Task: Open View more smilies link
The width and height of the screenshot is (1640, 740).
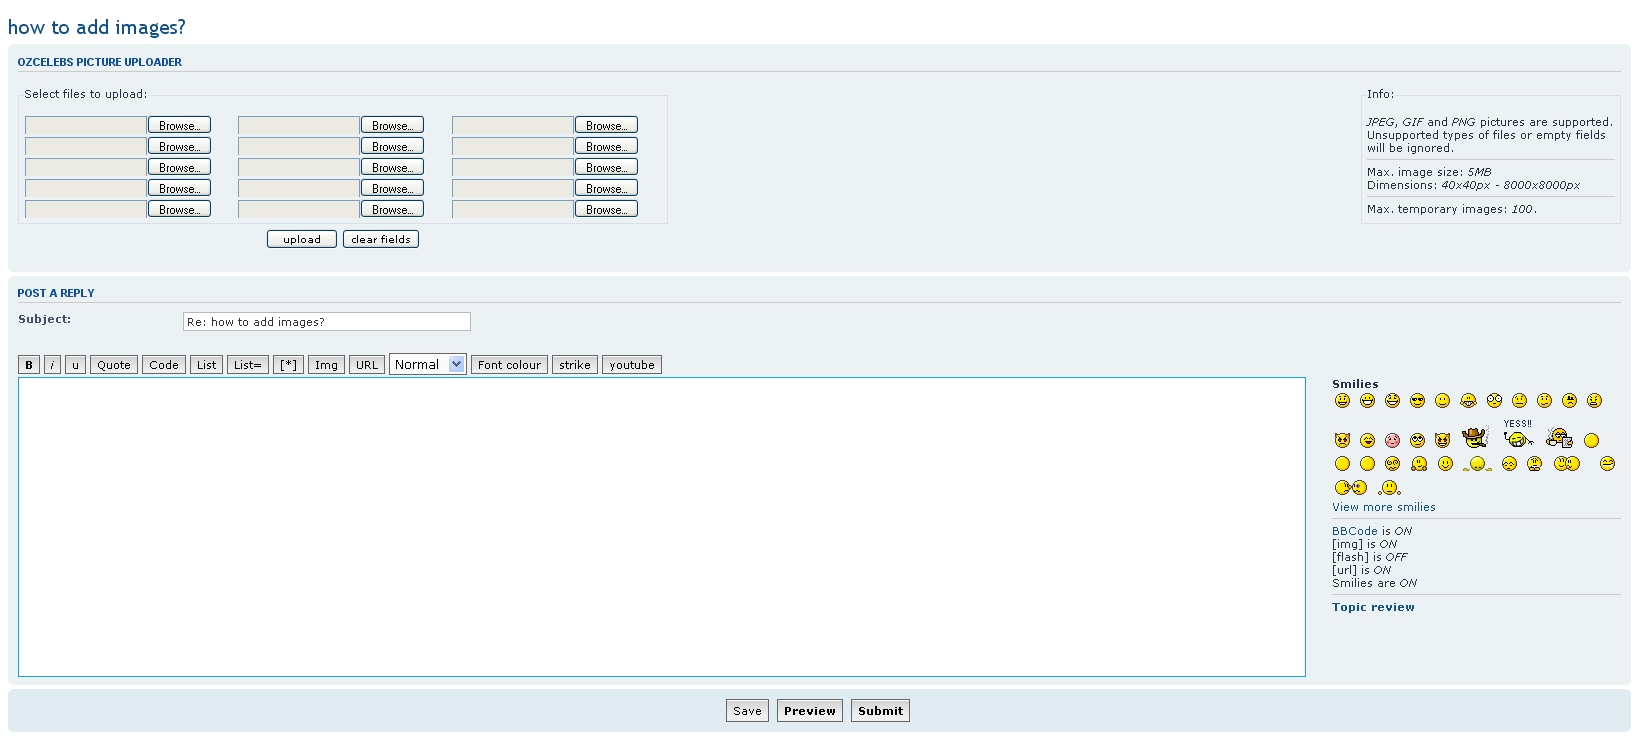Action: point(1383,507)
